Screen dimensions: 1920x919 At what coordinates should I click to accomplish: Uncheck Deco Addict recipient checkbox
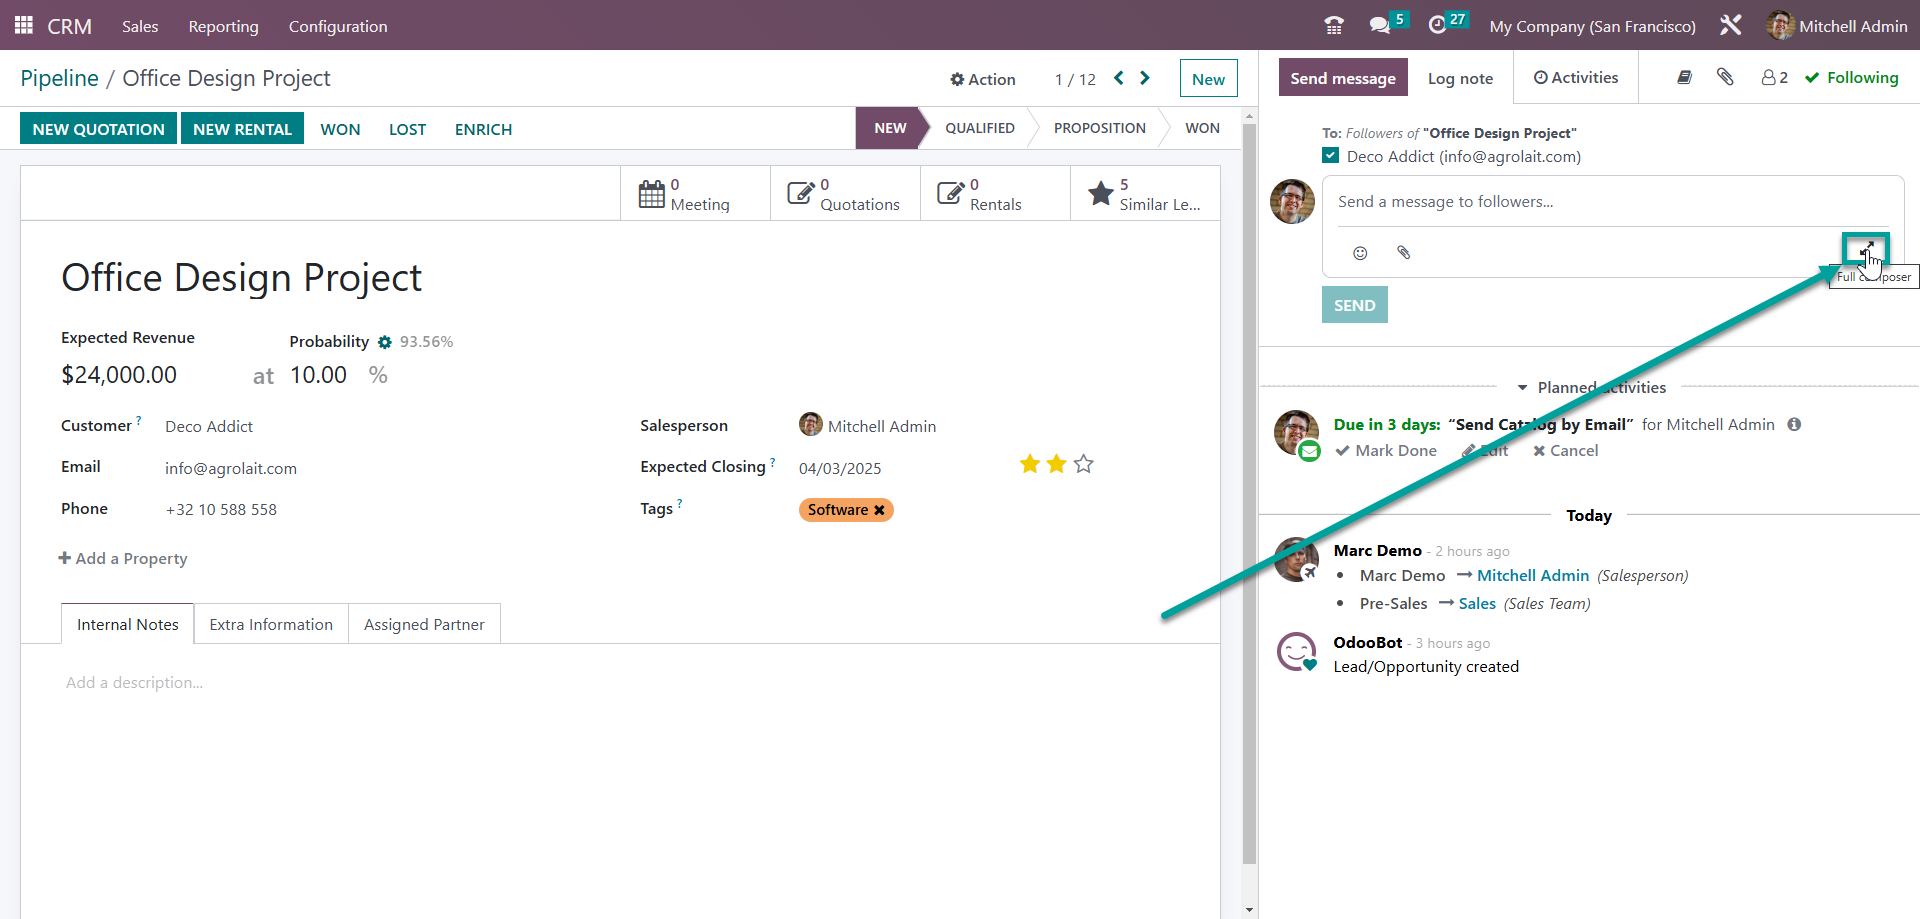point(1331,156)
